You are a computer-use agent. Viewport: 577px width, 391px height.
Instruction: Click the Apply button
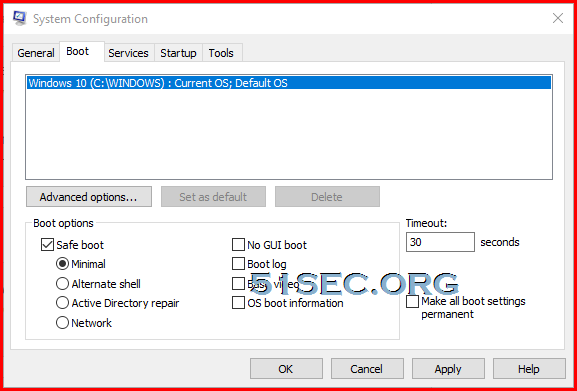pyautogui.click(x=448, y=369)
